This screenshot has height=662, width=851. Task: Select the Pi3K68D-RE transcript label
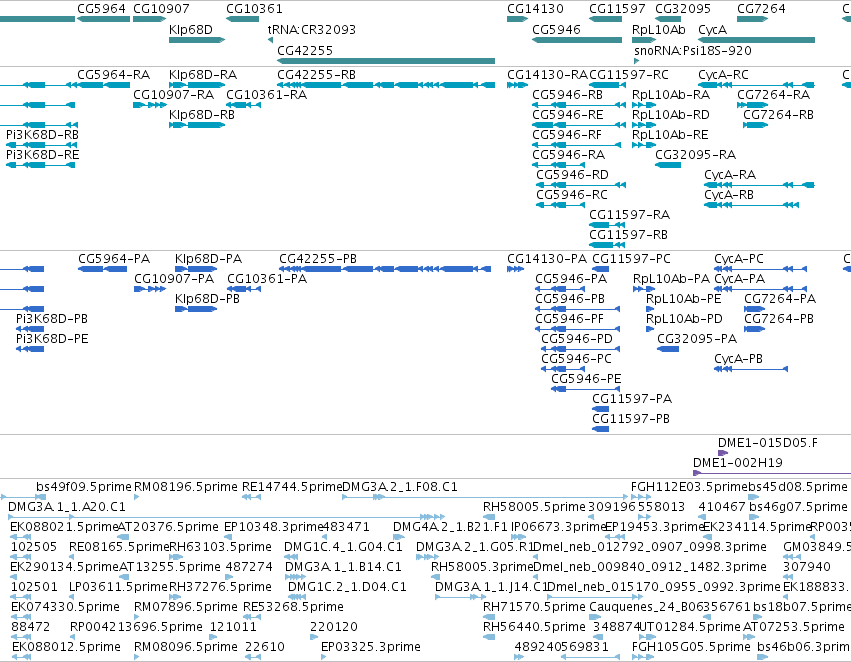click(42, 155)
